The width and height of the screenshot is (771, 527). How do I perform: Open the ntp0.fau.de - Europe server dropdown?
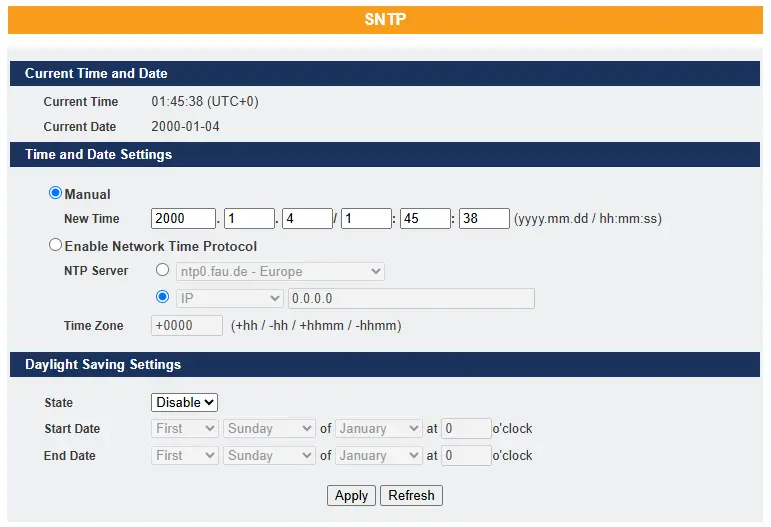click(280, 271)
